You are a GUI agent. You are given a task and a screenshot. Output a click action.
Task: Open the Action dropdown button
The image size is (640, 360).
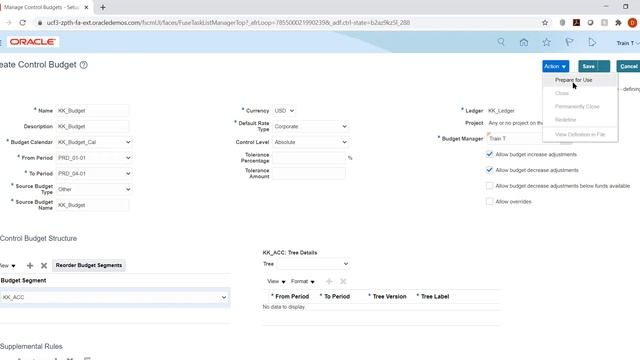[556, 66]
